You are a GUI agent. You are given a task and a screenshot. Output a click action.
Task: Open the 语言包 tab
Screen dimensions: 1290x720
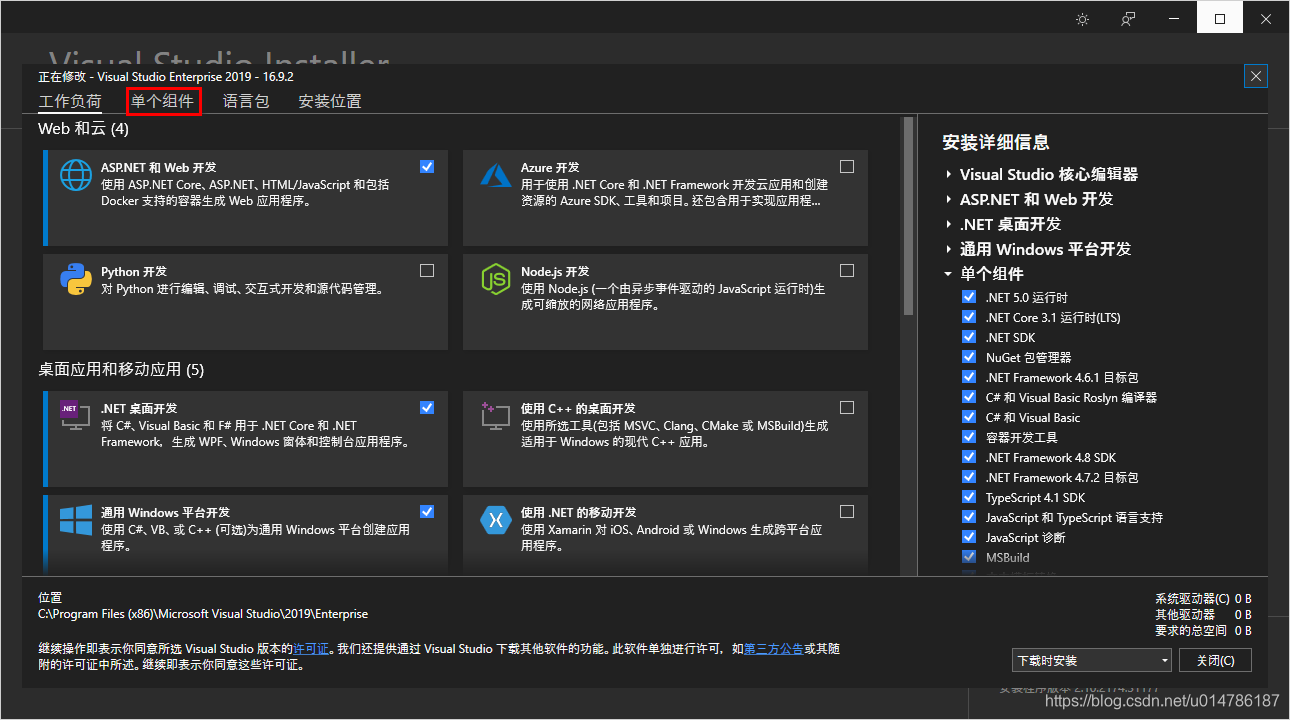[x=246, y=101]
